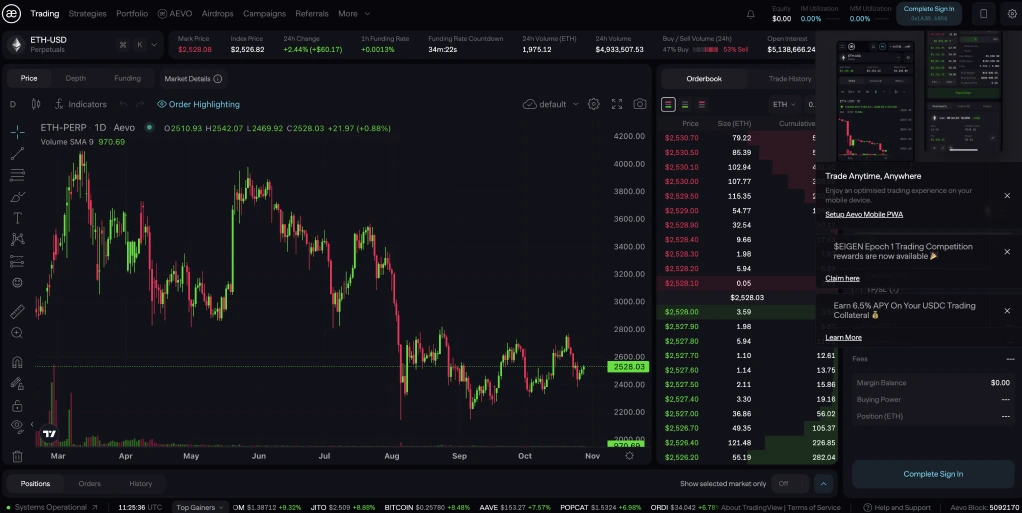Click the Aevo logo icon
This screenshot has width=1022, height=513.
point(12,13)
